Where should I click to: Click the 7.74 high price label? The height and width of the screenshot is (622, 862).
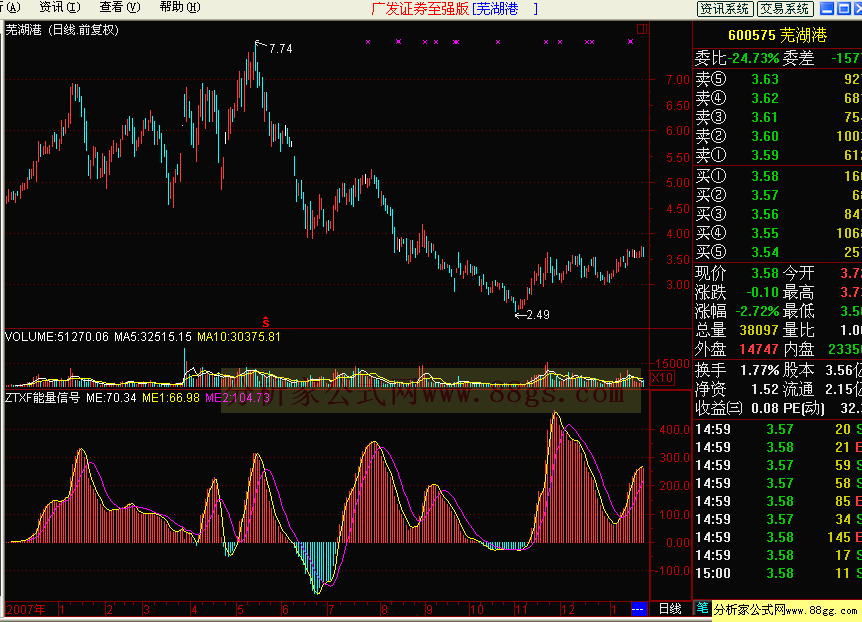click(281, 49)
